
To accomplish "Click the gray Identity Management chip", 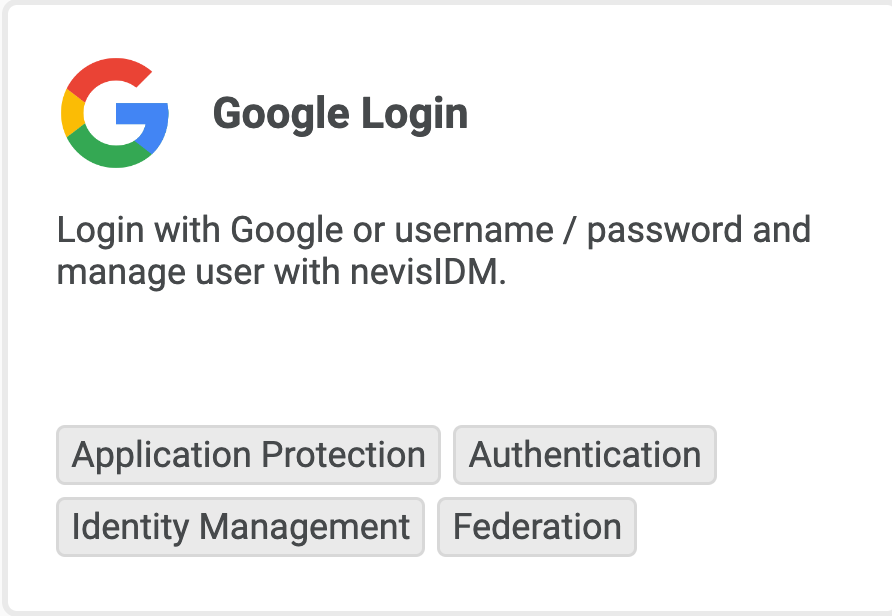I will (241, 527).
